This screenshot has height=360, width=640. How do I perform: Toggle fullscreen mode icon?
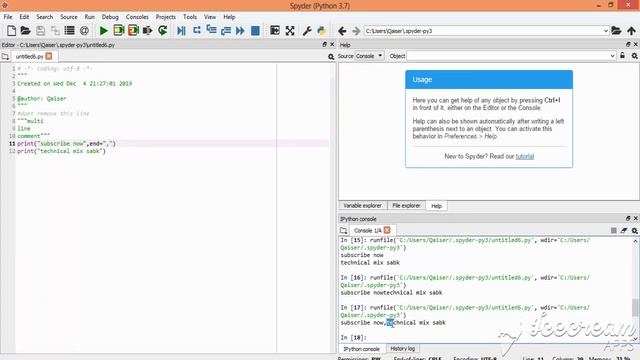(x=290, y=31)
